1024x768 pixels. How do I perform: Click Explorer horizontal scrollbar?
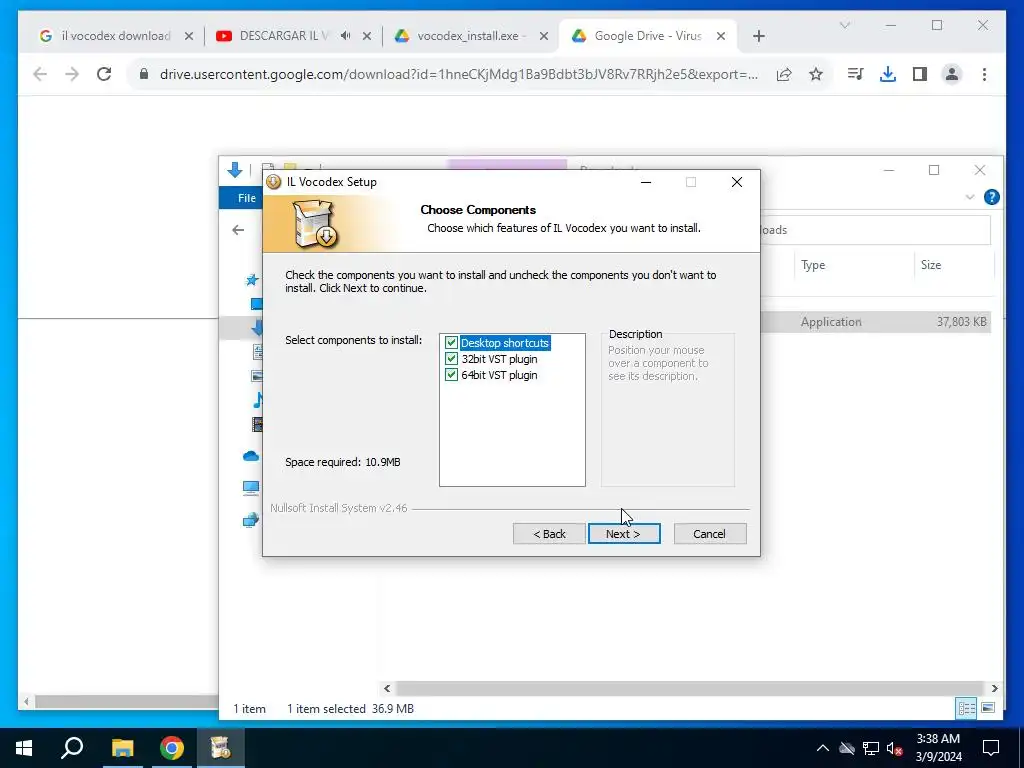coord(689,688)
